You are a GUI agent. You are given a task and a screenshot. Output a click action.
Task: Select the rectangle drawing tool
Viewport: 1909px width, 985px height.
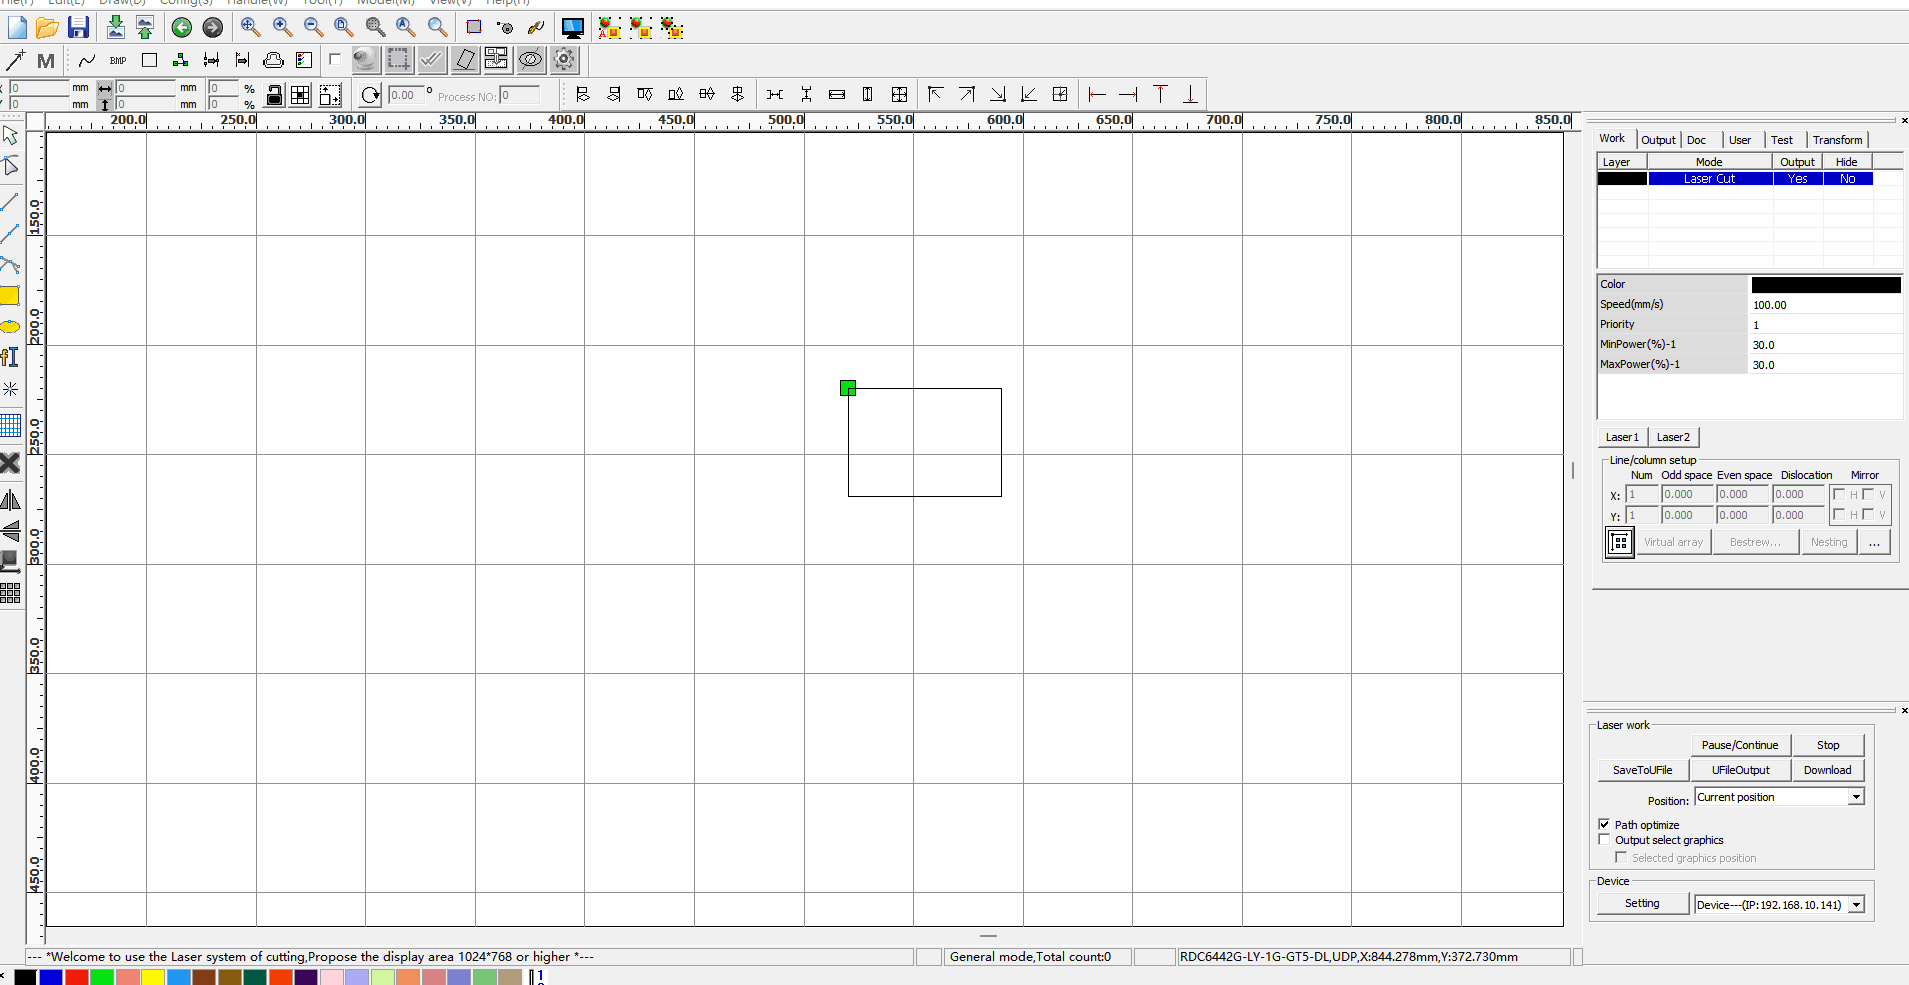click(10, 296)
